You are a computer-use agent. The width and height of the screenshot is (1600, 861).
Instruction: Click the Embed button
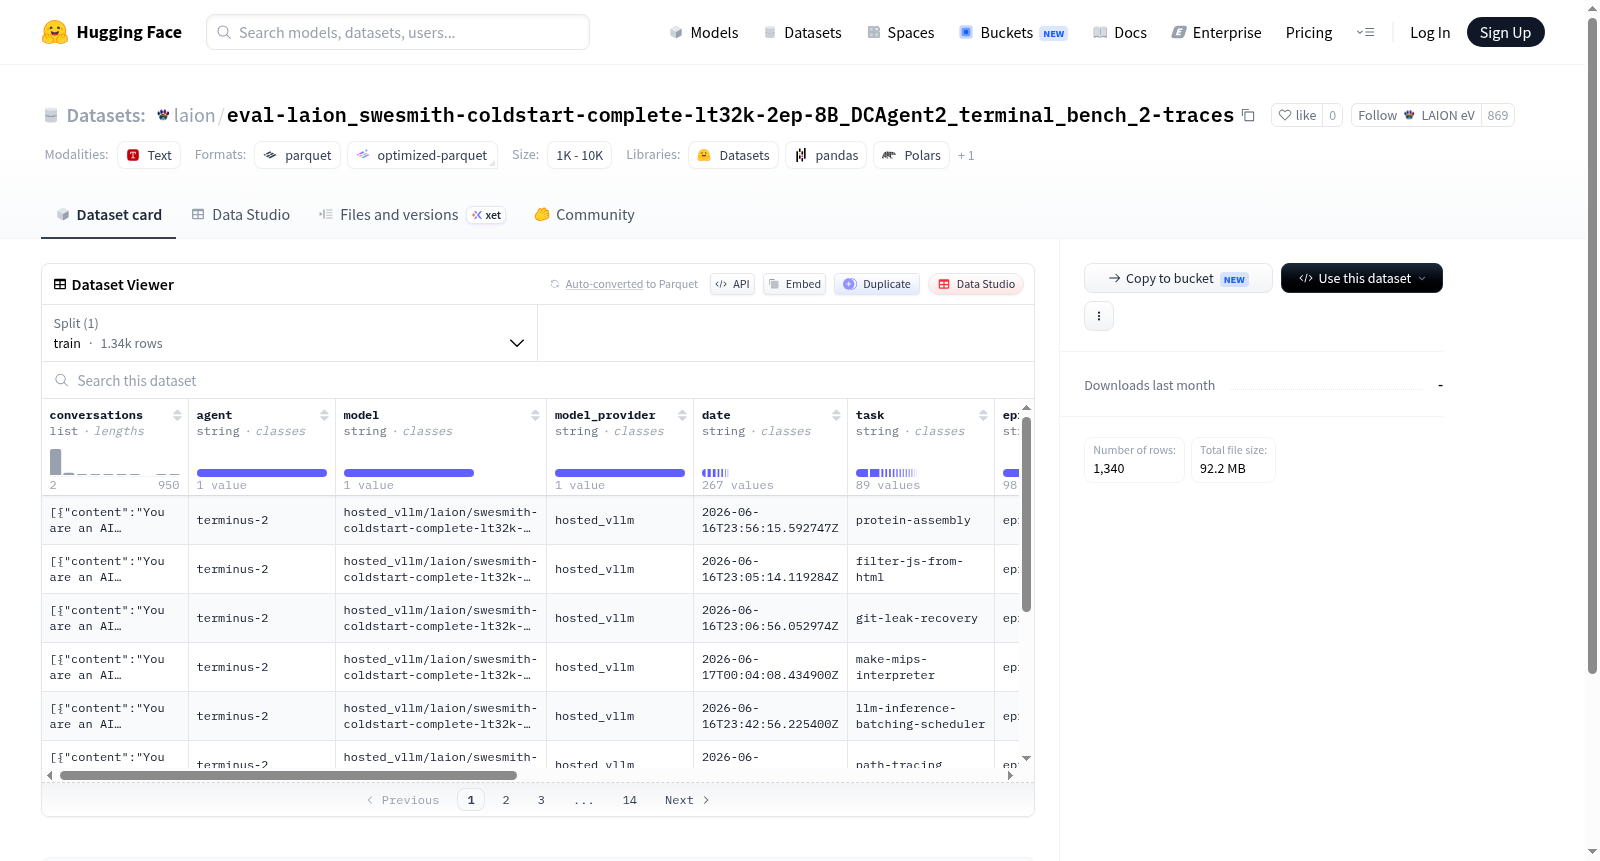click(x=794, y=284)
